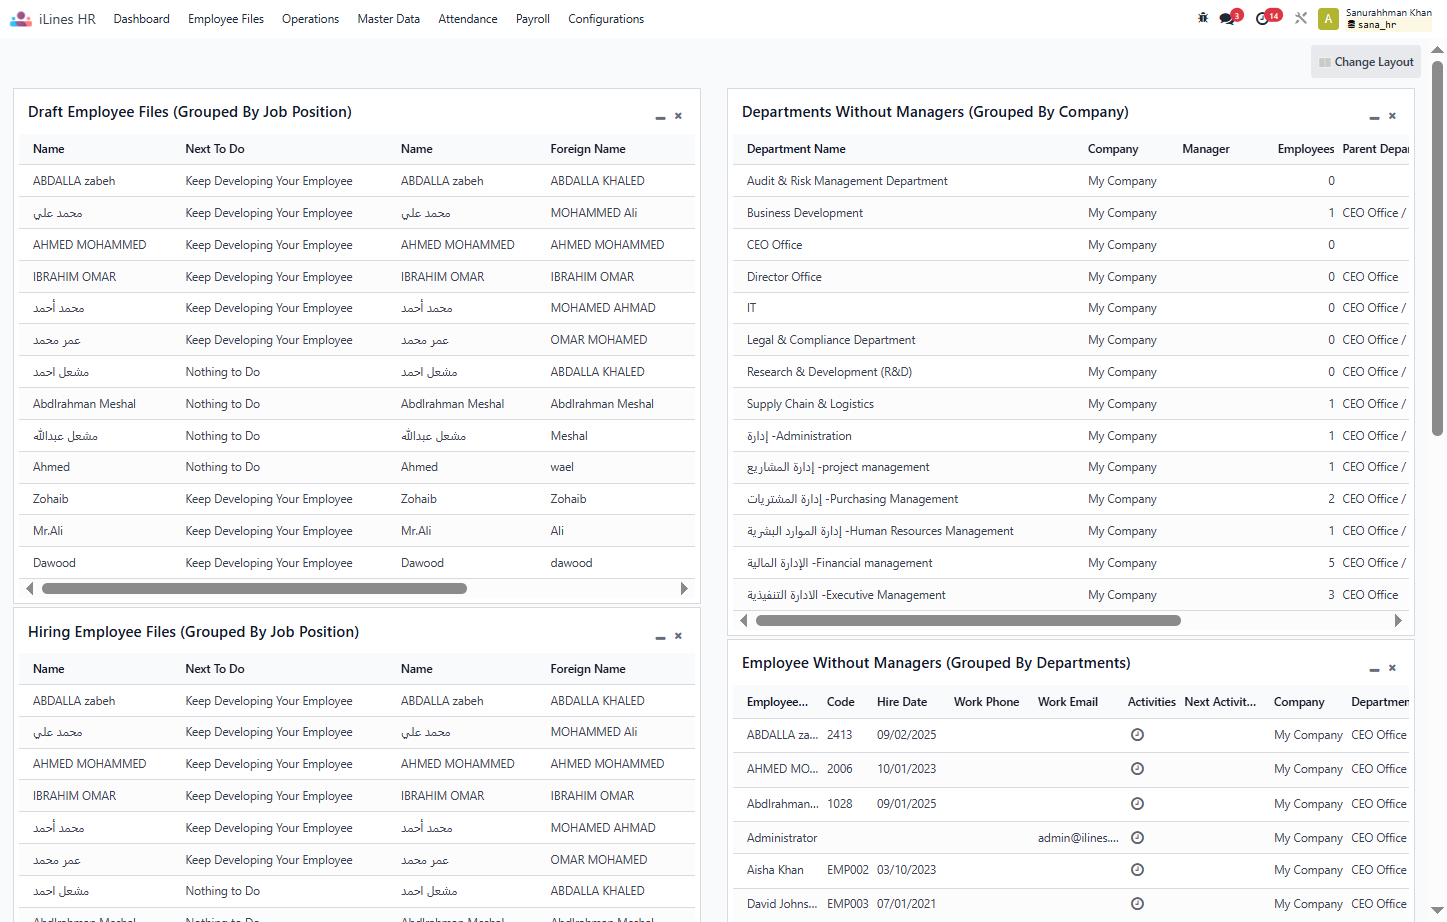The height and width of the screenshot is (922, 1447).
Task: Click the iLines HR app title
Action: (x=67, y=19)
